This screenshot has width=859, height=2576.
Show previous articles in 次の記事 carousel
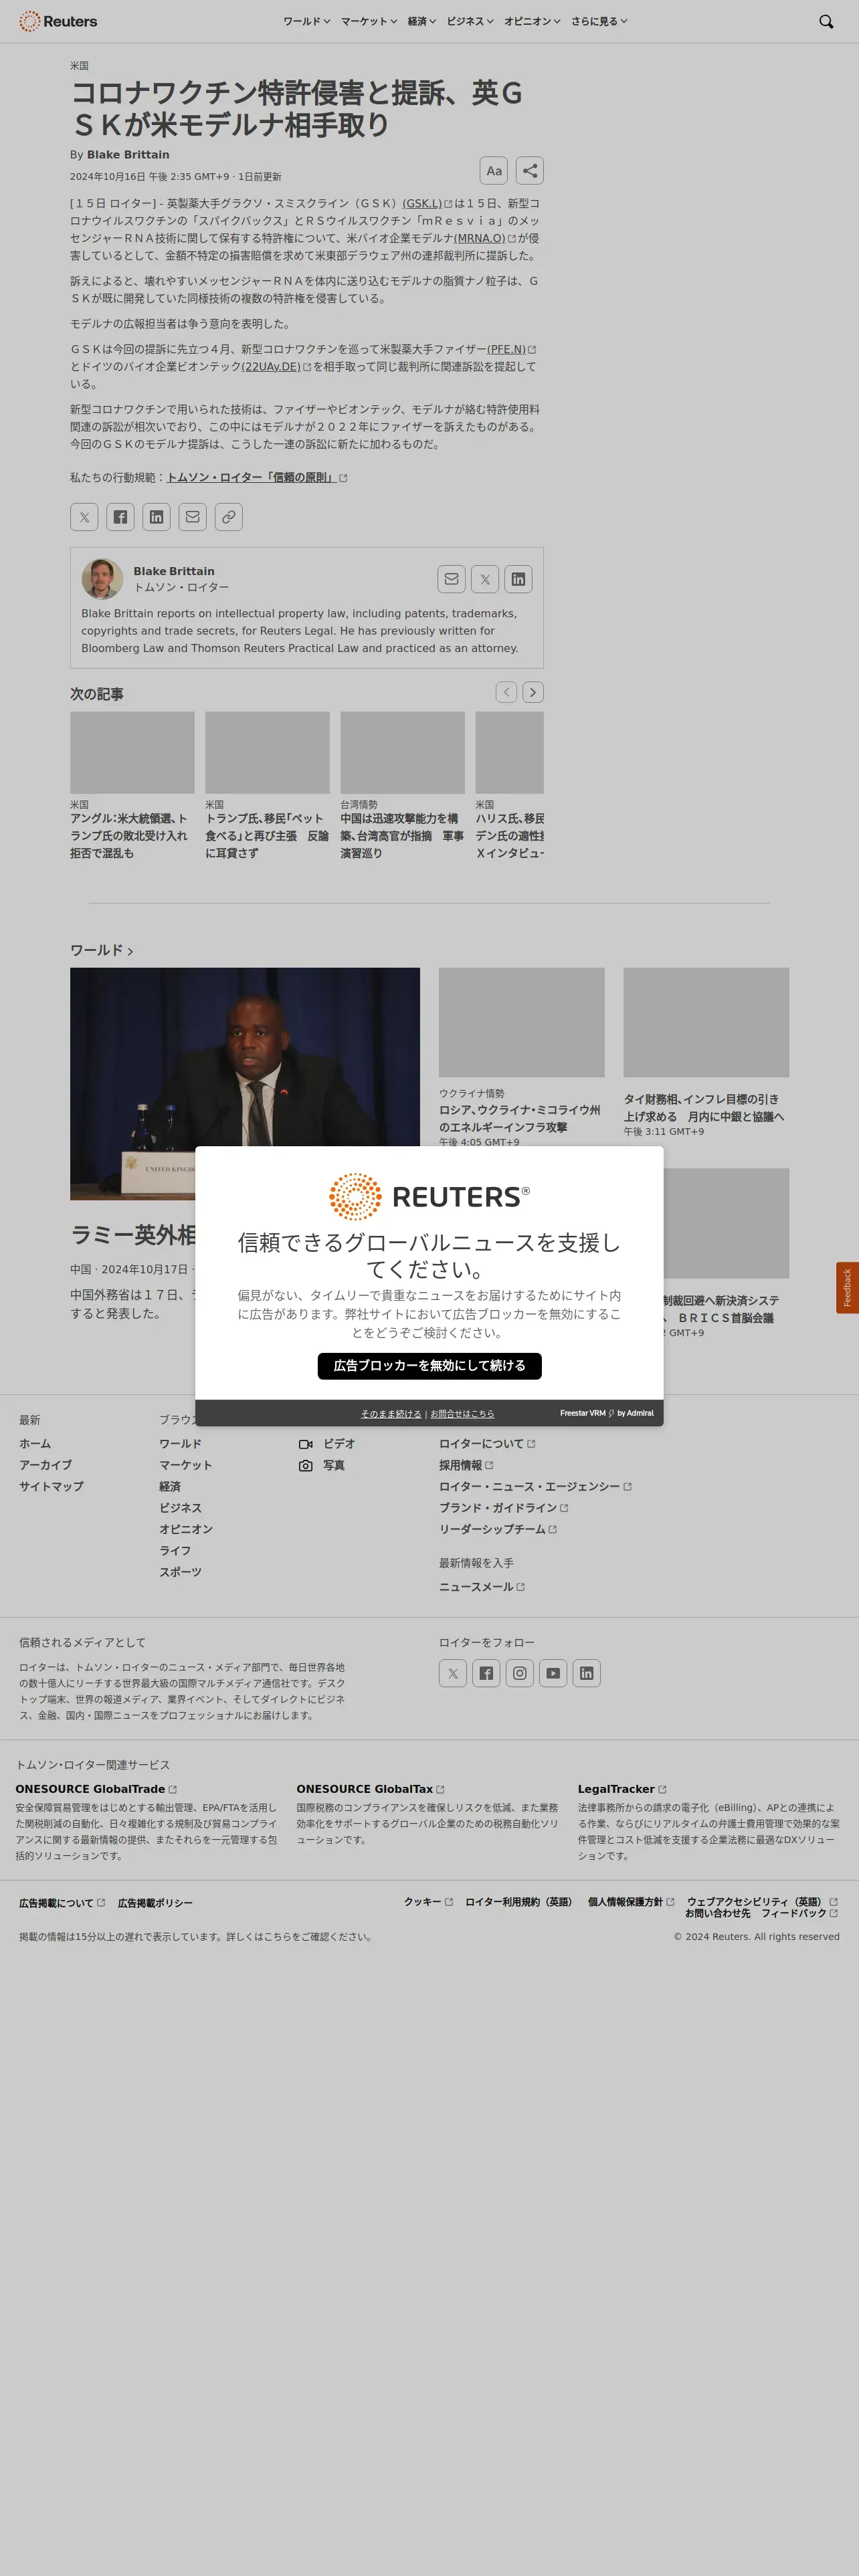pos(507,692)
